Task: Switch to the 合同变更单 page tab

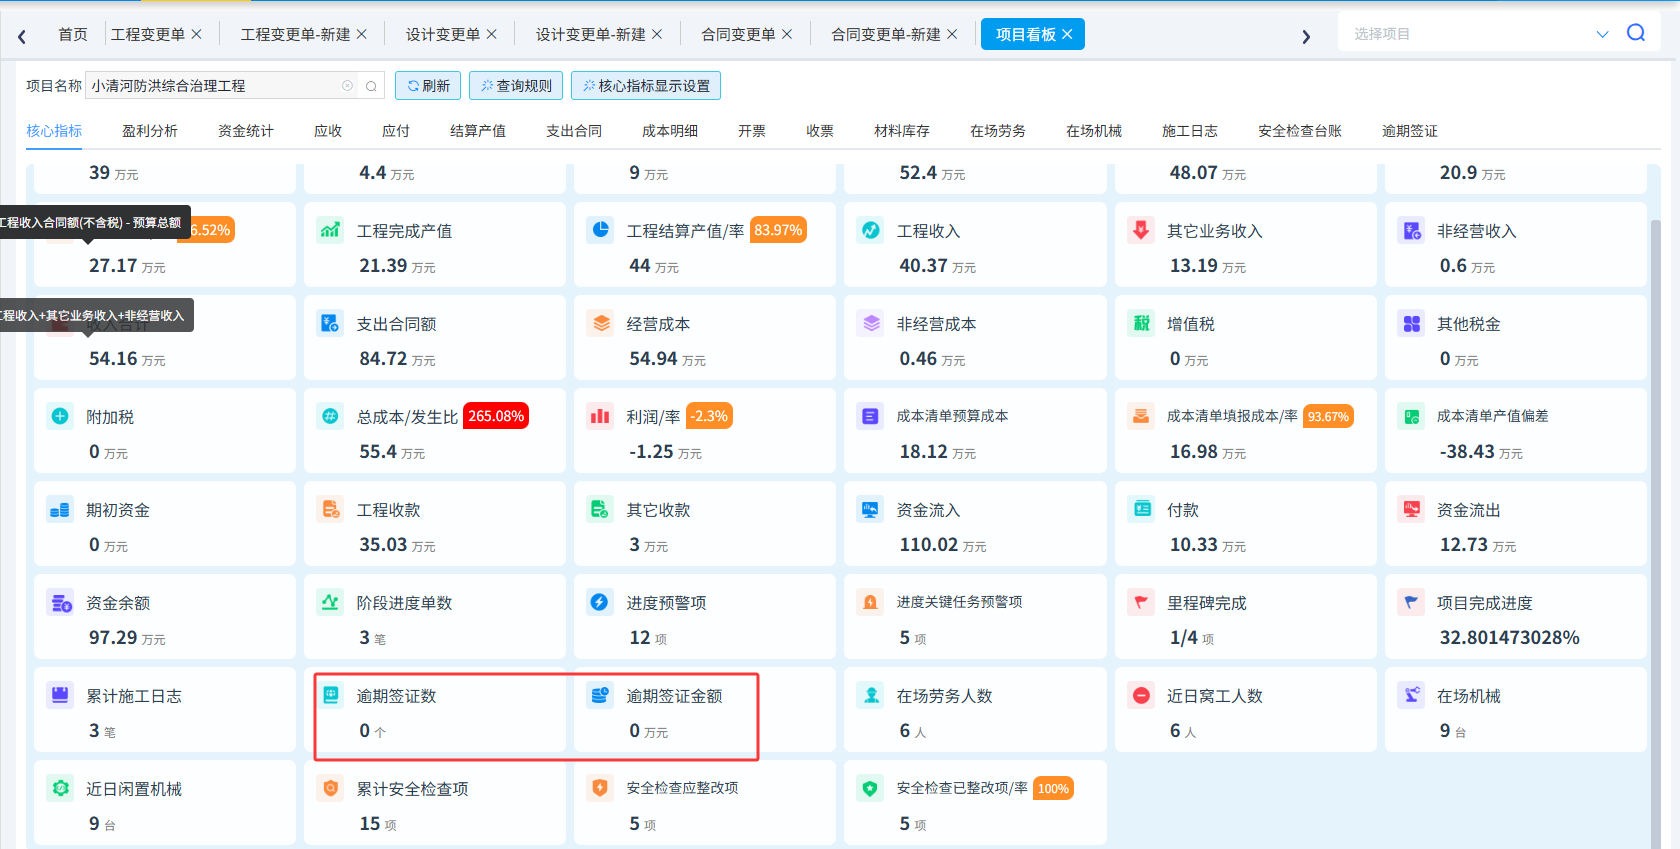Action: (738, 34)
